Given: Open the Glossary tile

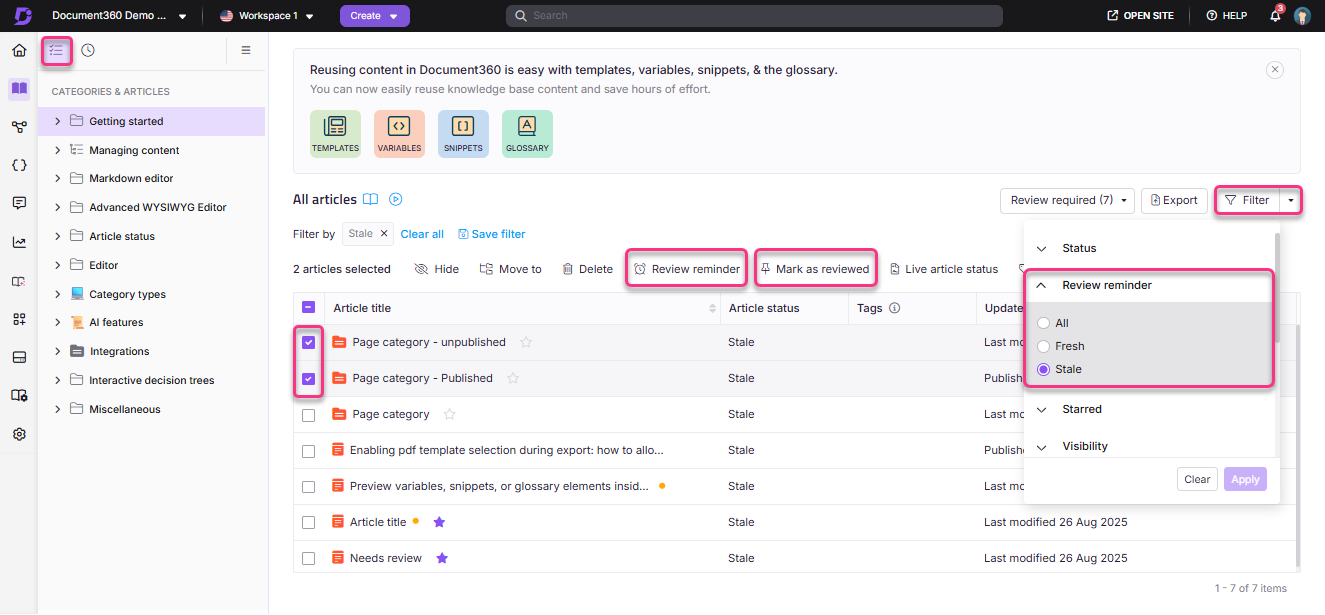Looking at the screenshot, I should click(527, 133).
